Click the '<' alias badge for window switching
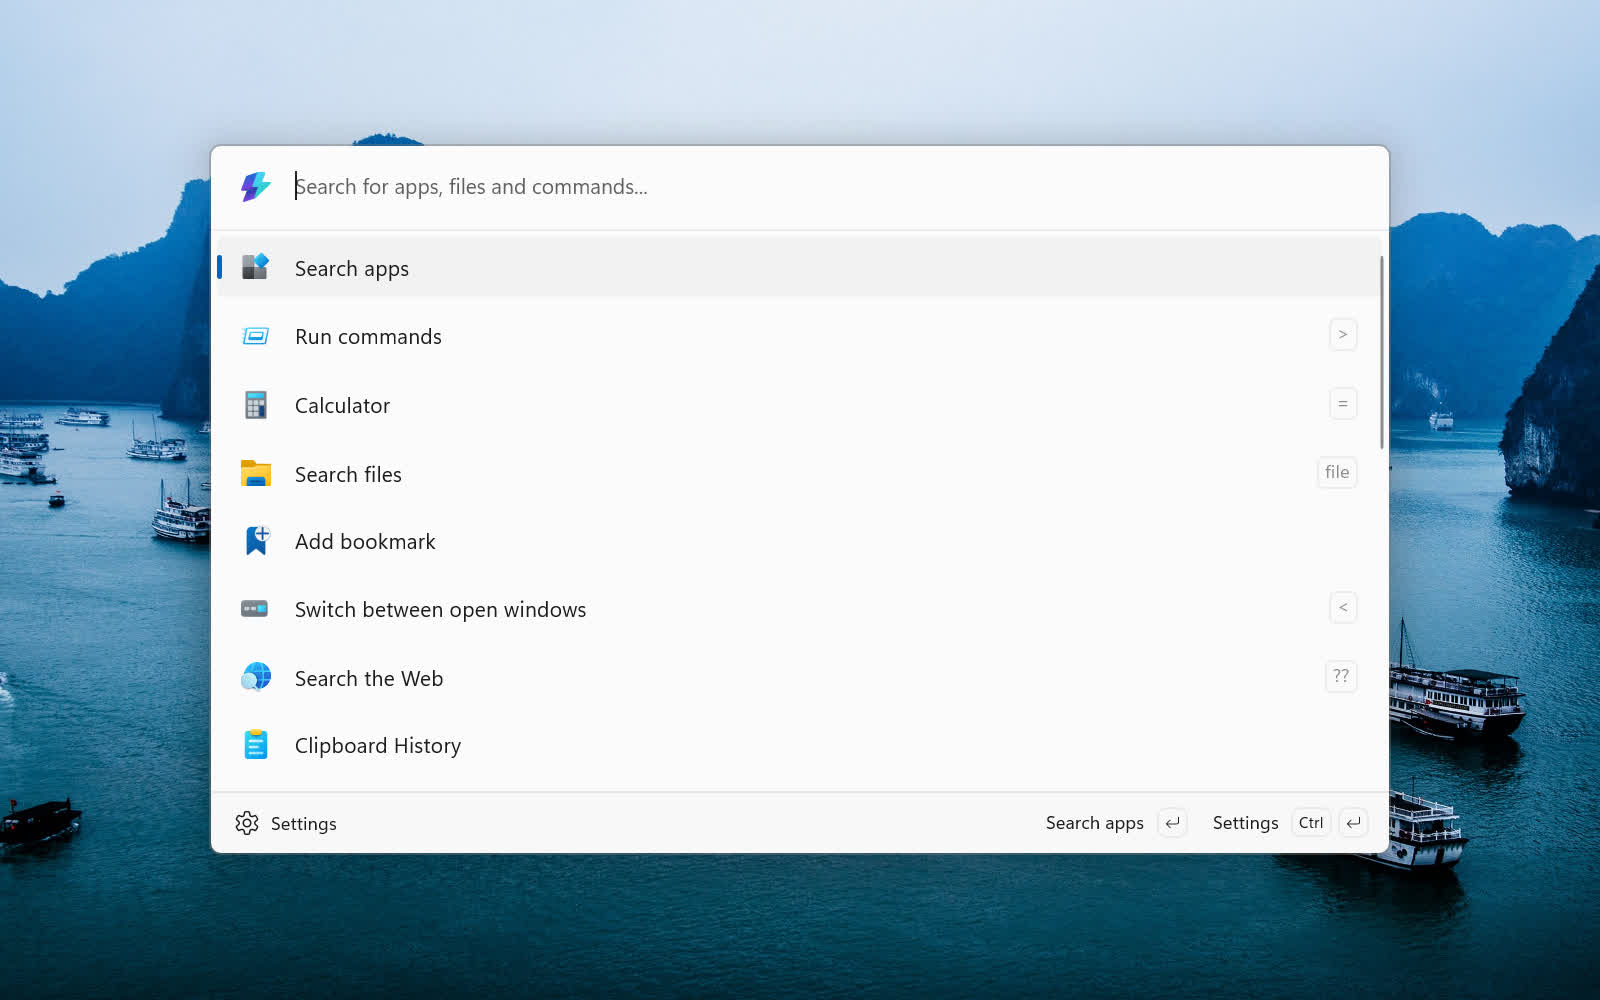 1342,608
